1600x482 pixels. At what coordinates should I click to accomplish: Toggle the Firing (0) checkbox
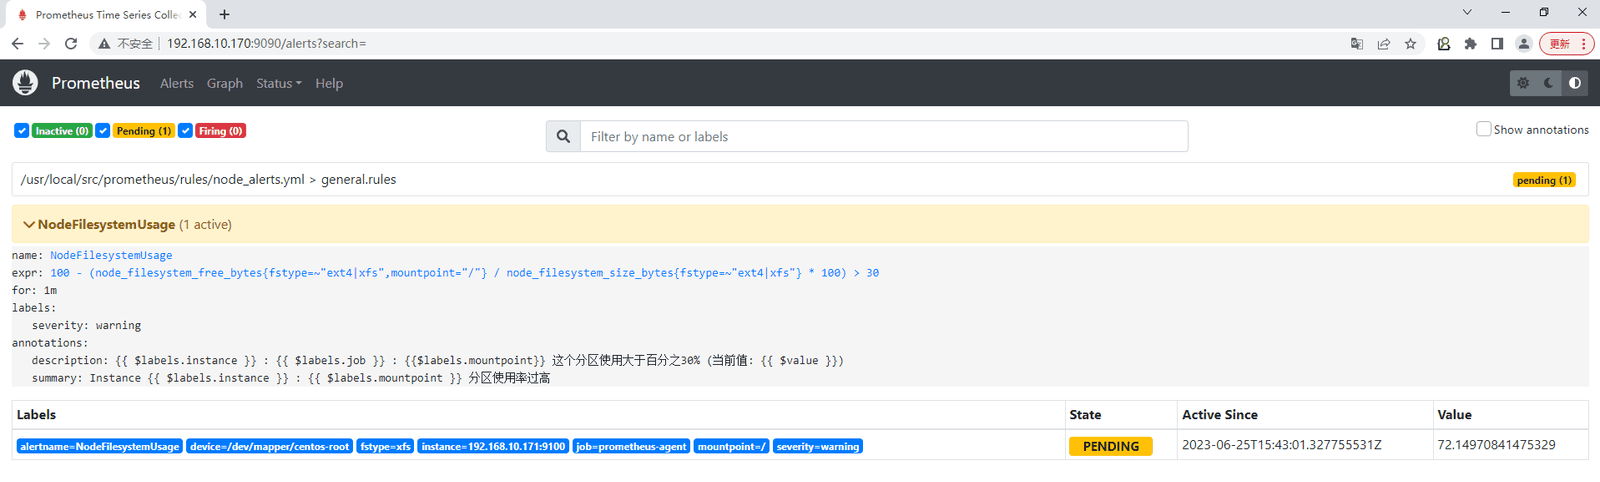[x=185, y=131]
